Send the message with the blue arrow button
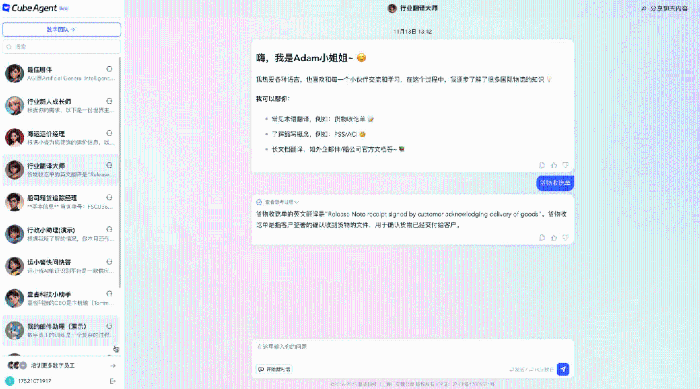Image resolution: width=700 pixels, height=389 pixels. click(563, 369)
